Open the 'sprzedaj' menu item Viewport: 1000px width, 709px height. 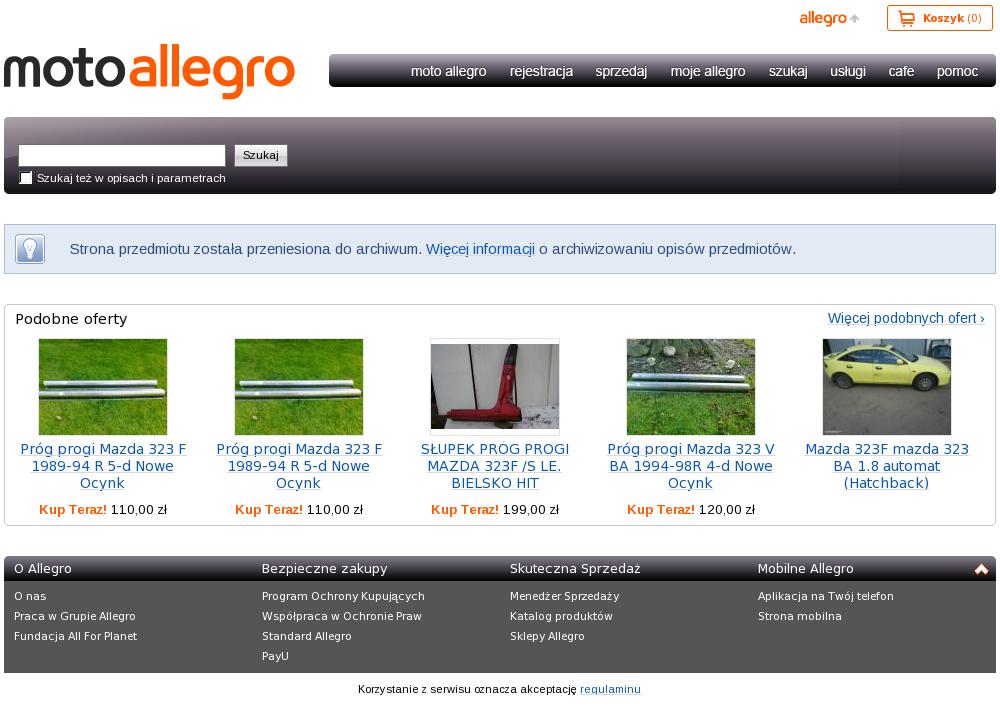point(621,71)
